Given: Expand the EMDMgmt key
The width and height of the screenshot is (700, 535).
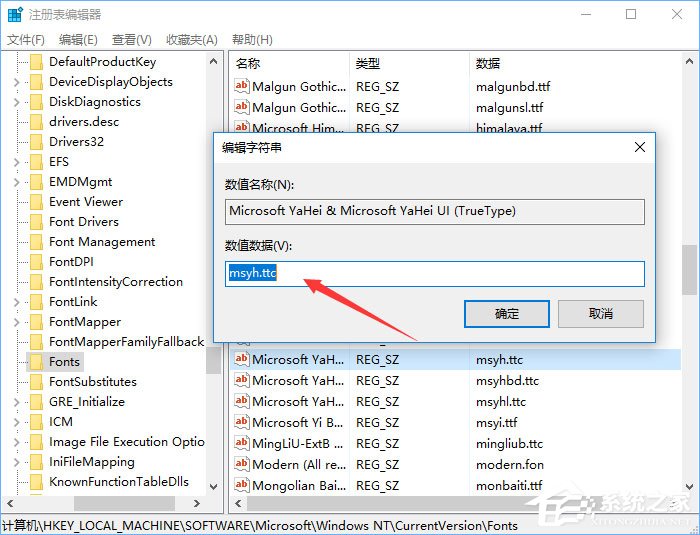Looking at the screenshot, I should click(17, 182).
